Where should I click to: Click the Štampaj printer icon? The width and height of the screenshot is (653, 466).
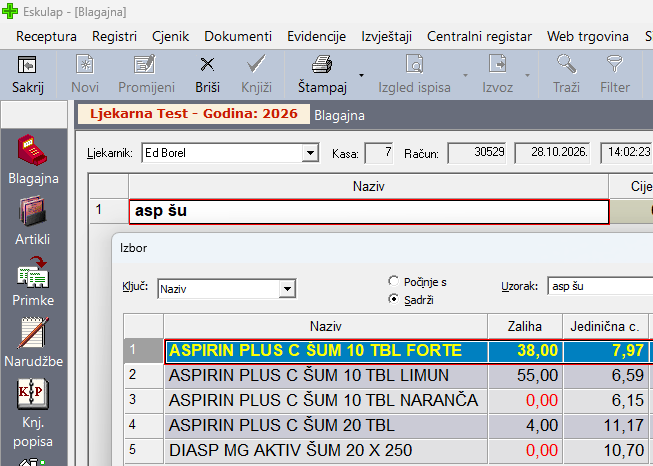tap(322, 65)
